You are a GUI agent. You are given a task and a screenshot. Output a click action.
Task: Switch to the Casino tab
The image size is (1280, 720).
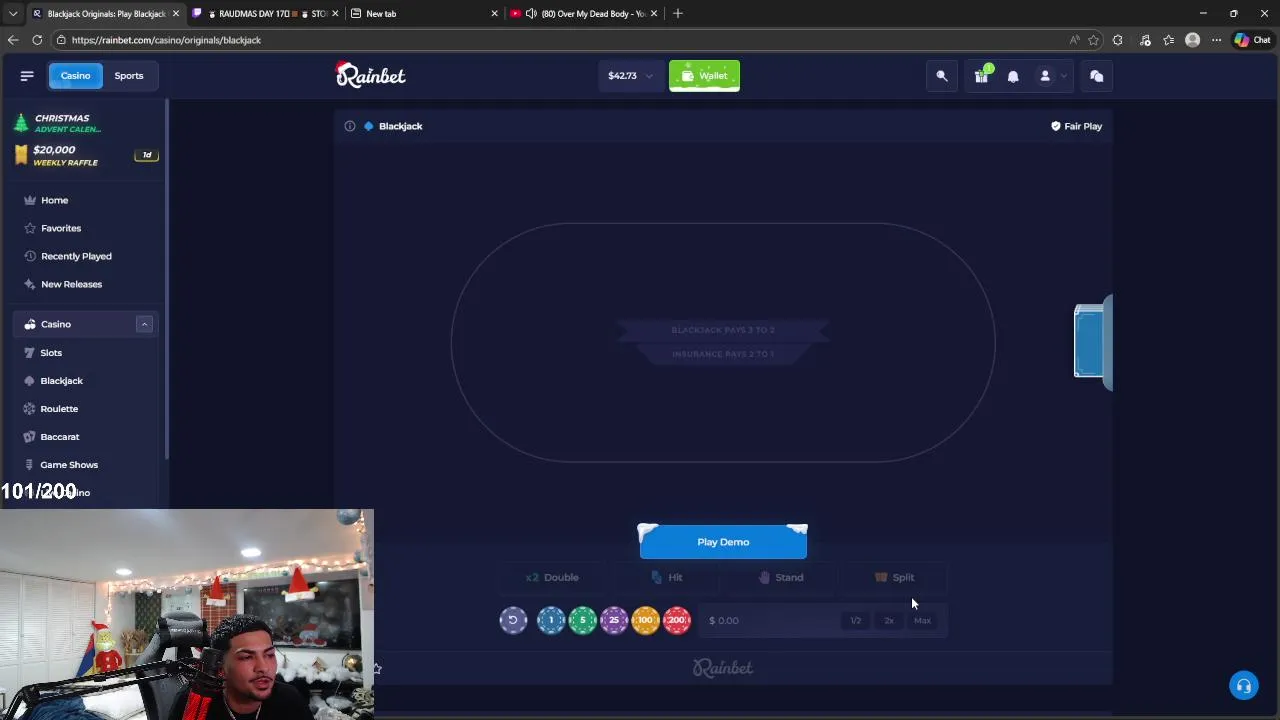coord(75,76)
